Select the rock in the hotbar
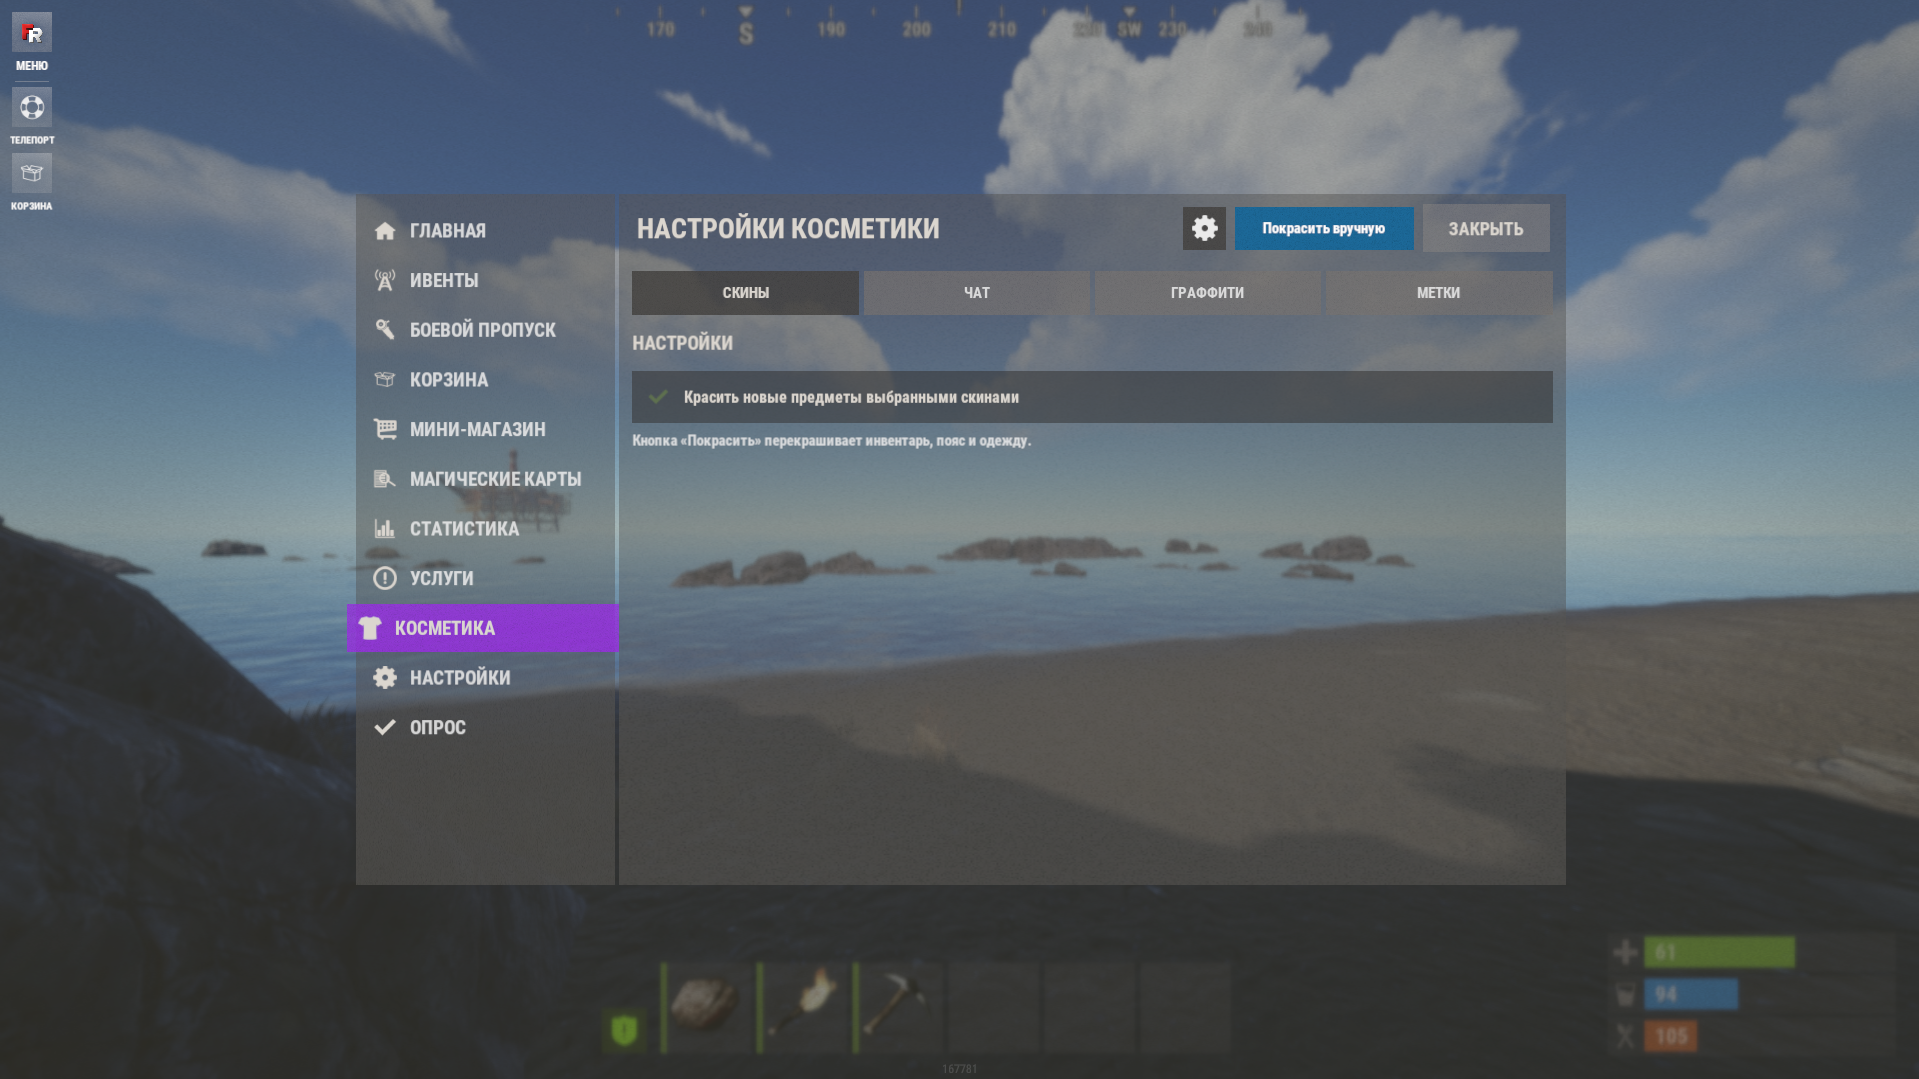Screen dimensions: 1919x1079 pos(706,1006)
